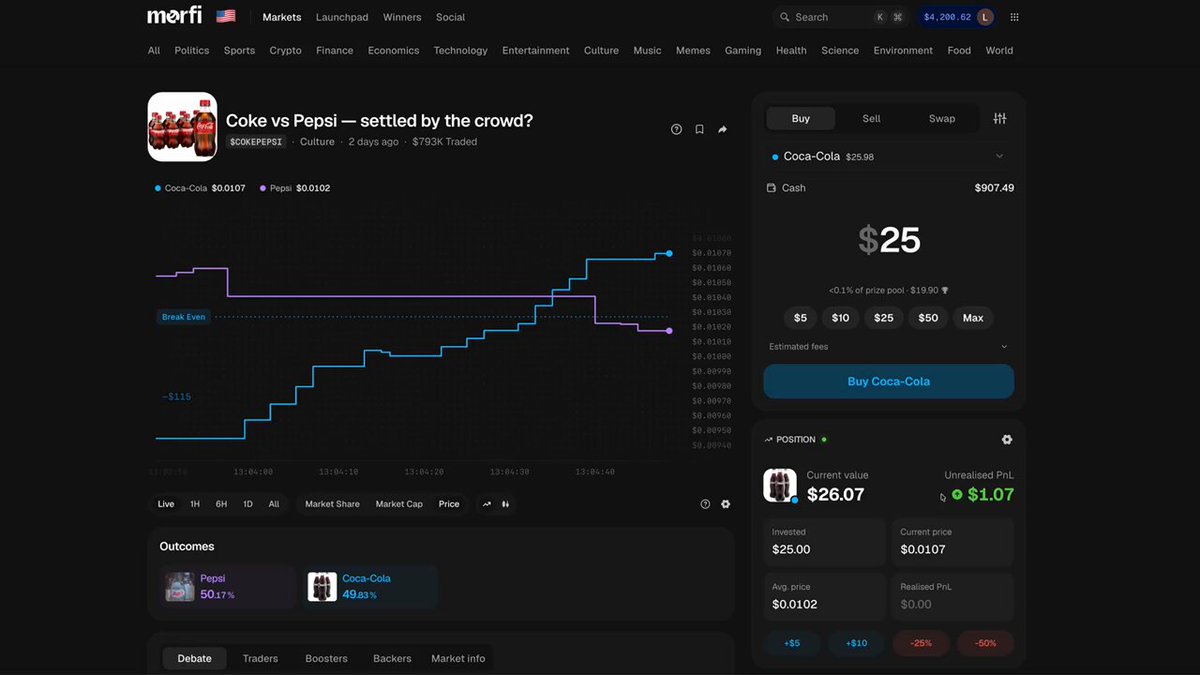This screenshot has height=675, width=1200.
Task: Open chart help question mark
Action: coord(705,504)
